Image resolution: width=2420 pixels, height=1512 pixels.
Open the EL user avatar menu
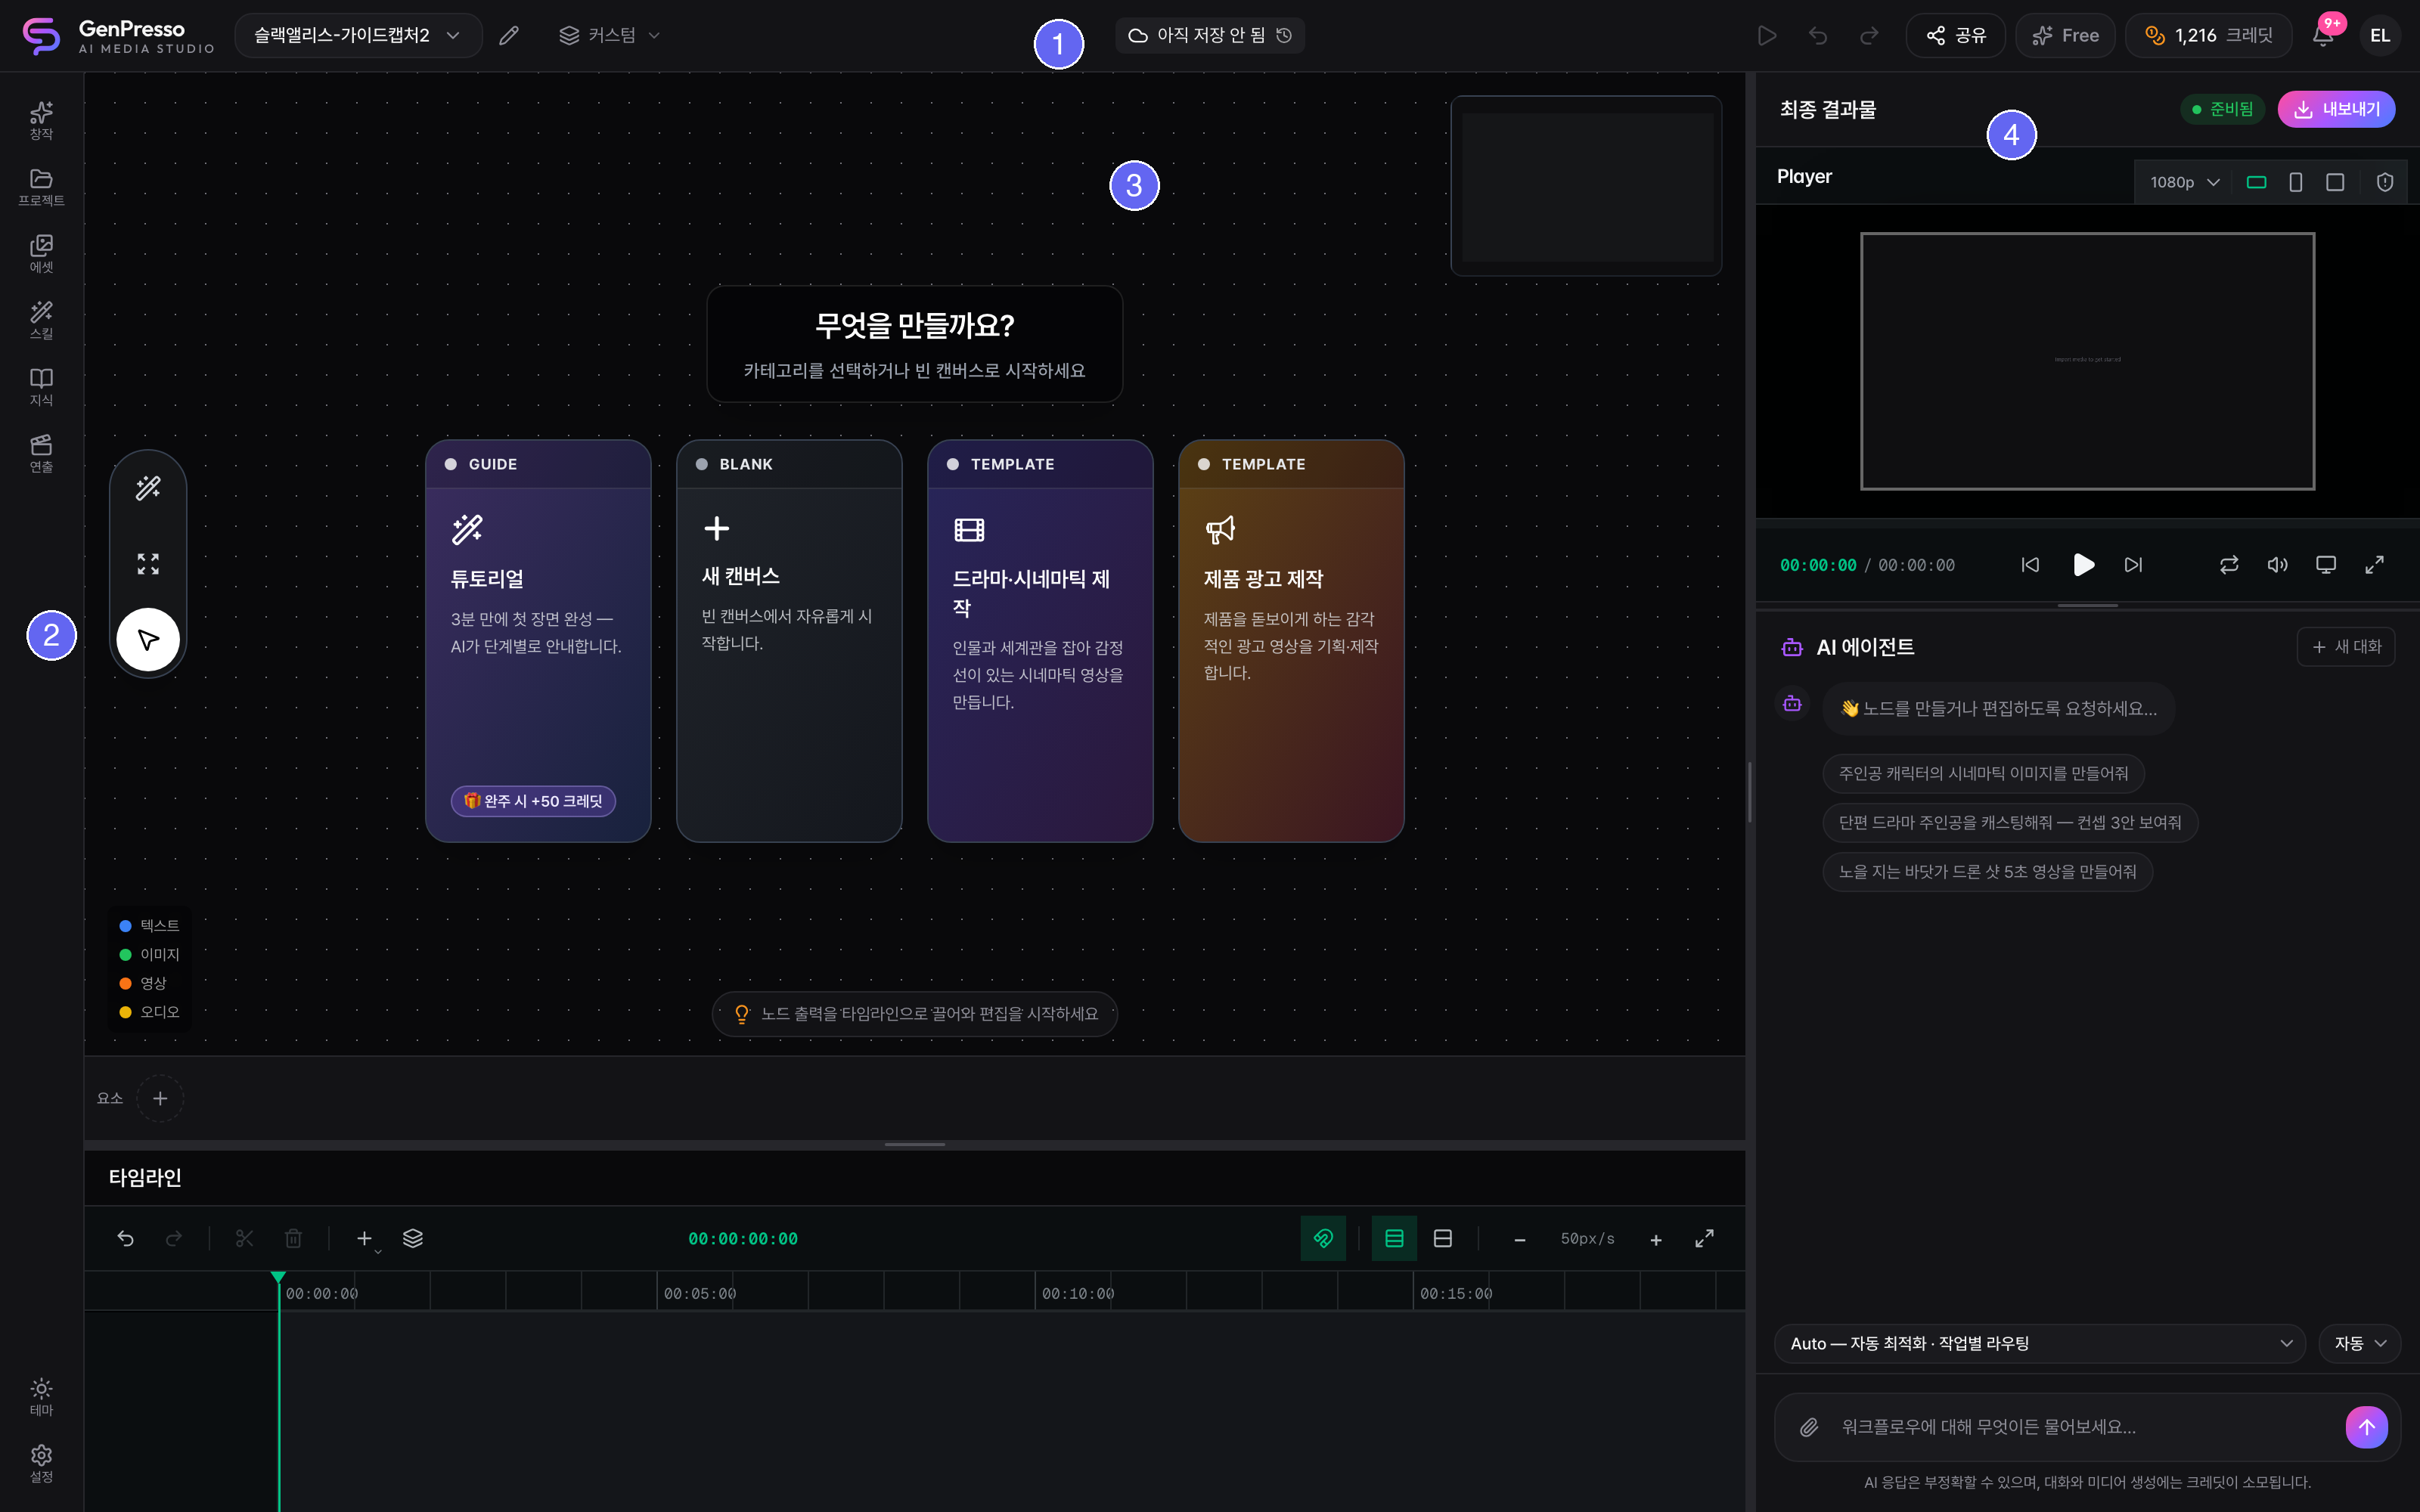[2379, 36]
